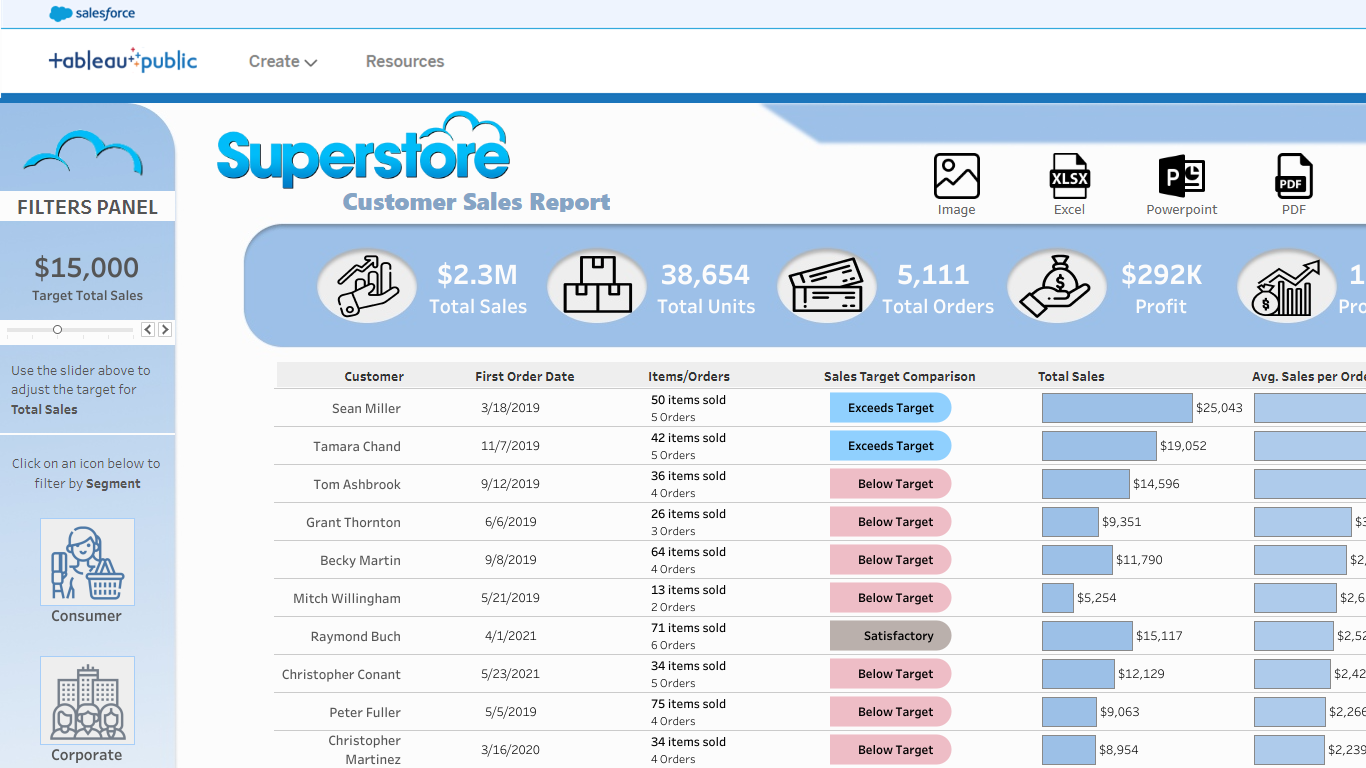Download the Excel XLSX export
Viewport: 1366px width, 768px height.
pos(1069,177)
